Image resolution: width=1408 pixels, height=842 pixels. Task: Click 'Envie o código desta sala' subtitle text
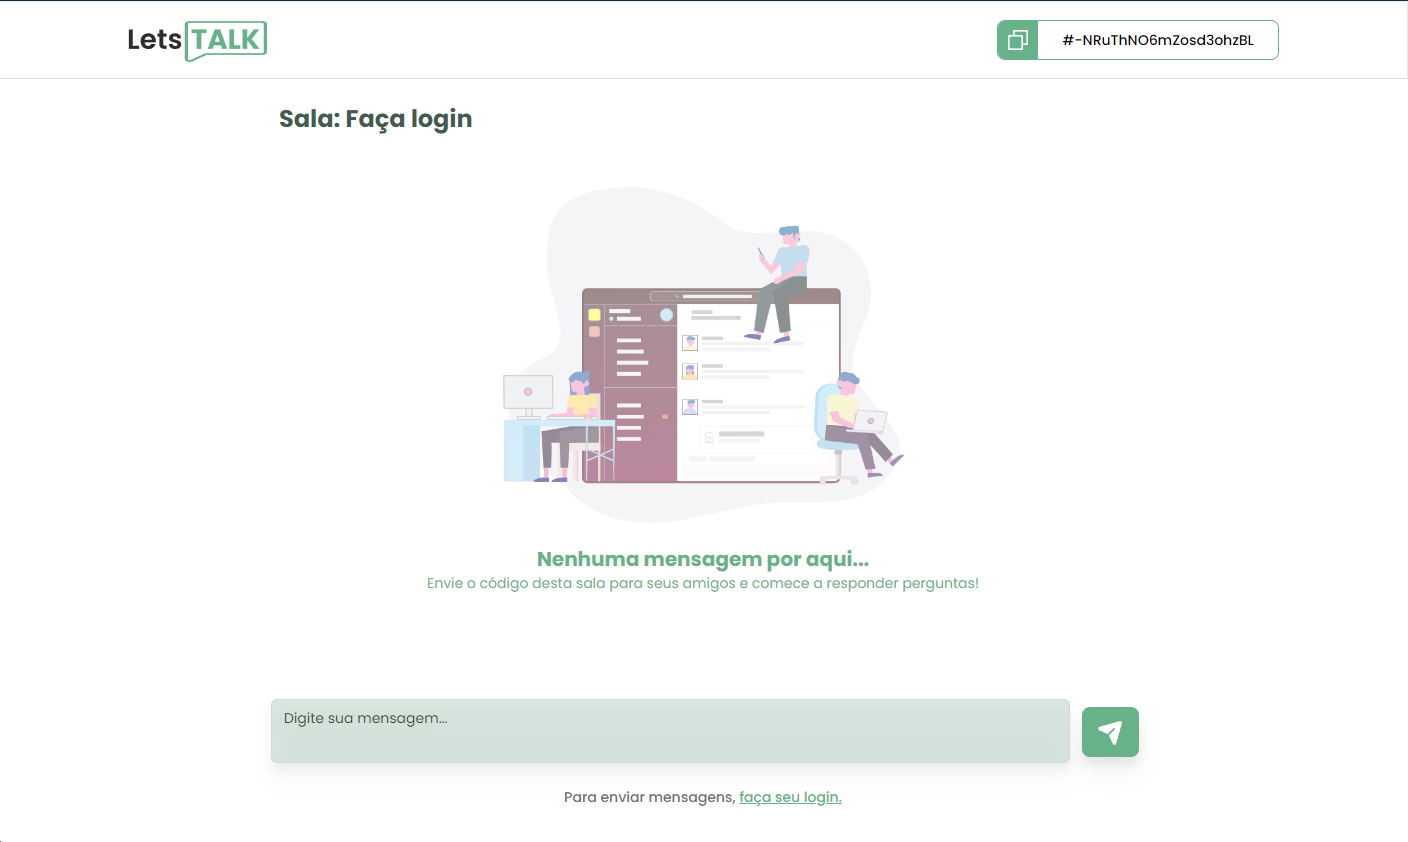[x=703, y=583]
